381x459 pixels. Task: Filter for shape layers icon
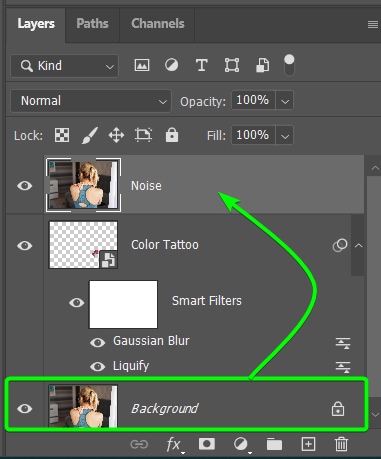232,65
